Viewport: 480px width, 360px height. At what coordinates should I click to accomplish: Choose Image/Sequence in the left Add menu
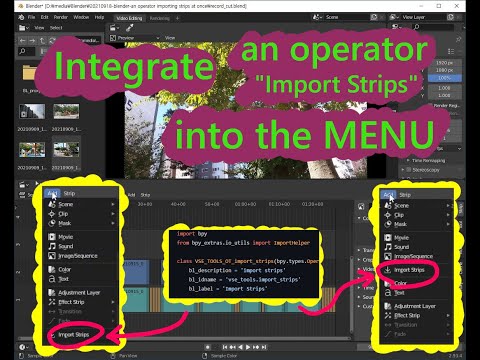coord(81,256)
